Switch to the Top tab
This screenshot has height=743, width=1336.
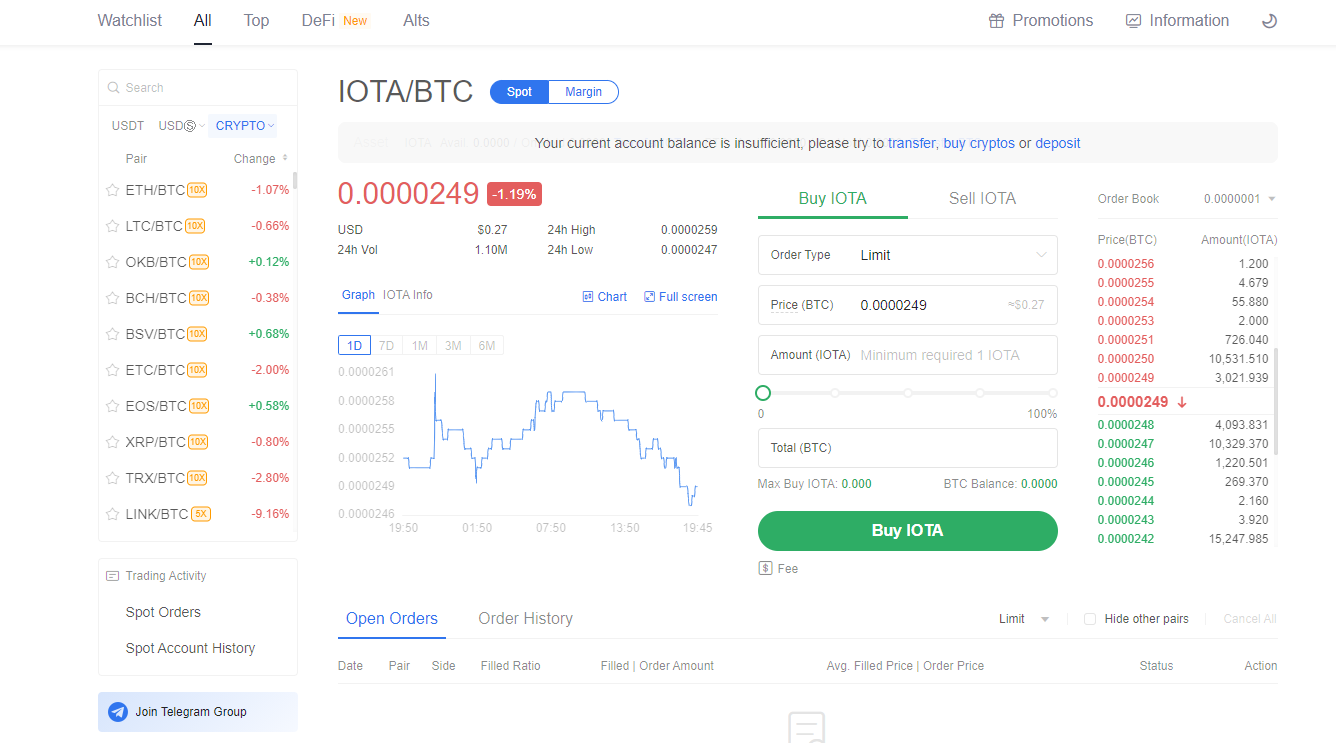pyautogui.click(x=256, y=20)
